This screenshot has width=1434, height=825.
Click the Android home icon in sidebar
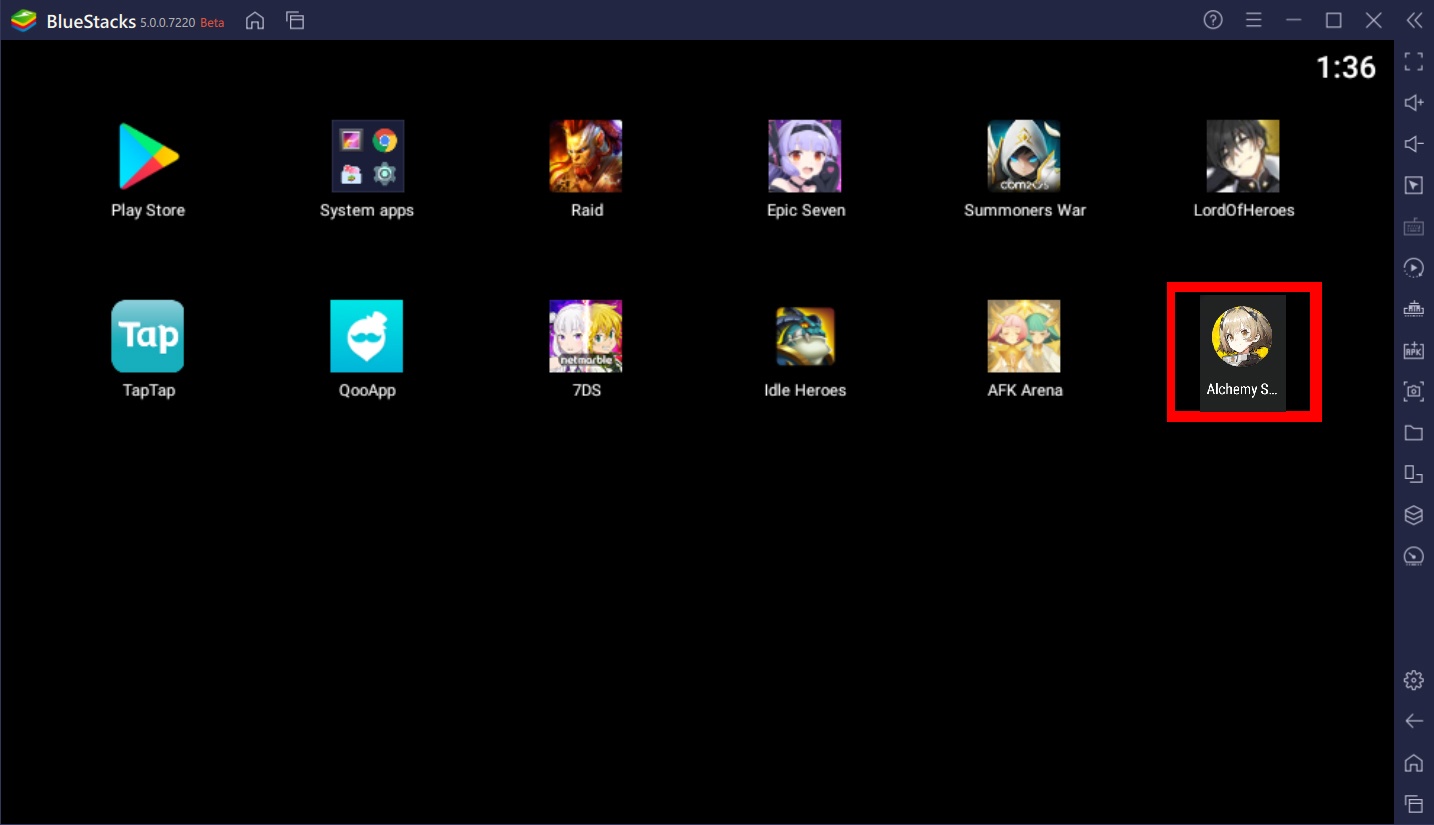(x=1413, y=763)
